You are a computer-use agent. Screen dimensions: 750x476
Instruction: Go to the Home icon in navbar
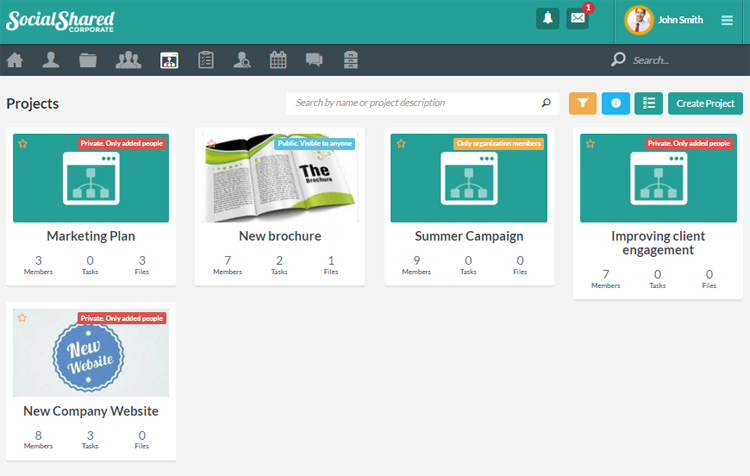coord(15,60)
